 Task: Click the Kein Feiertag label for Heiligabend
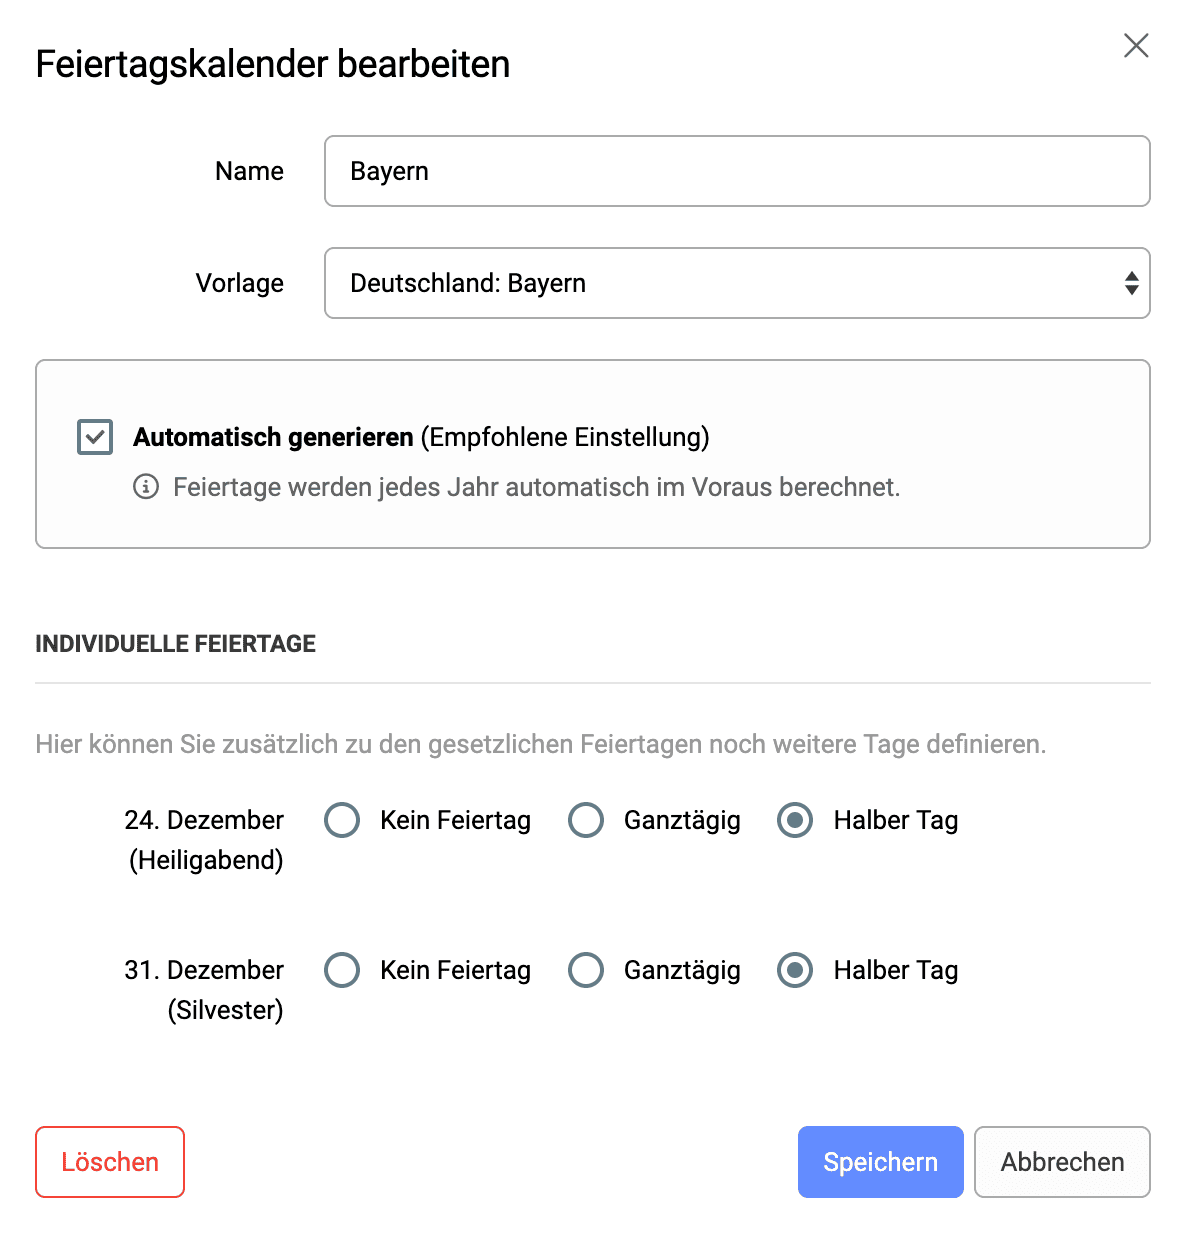(x=455, y=820)
